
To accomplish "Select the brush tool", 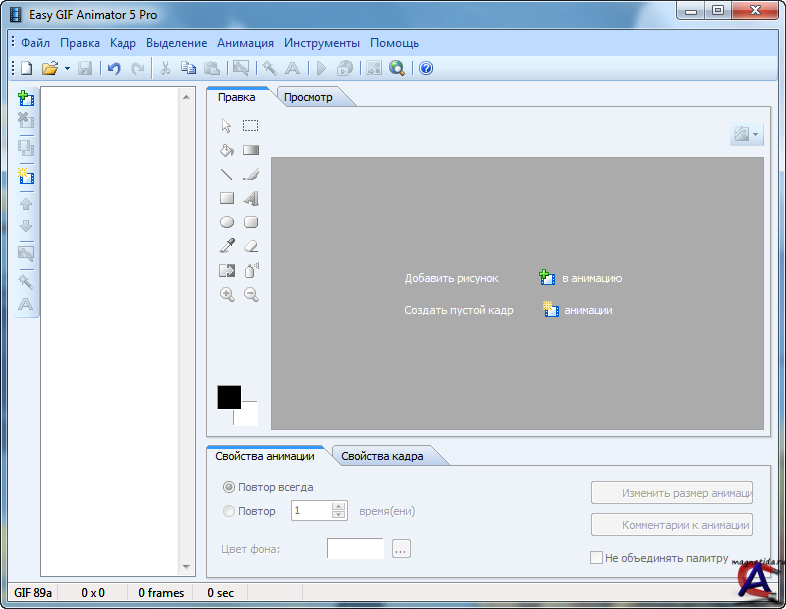I will click(x=251, y=174).
